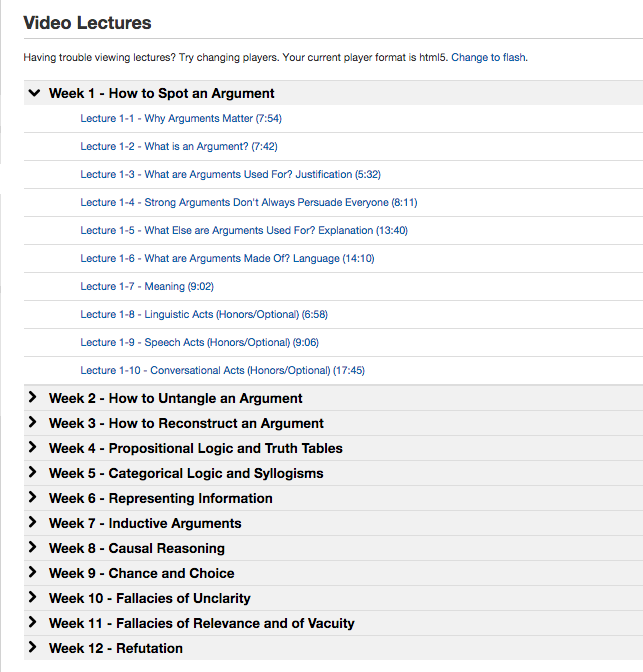643x672 pixels.
Task: Open Lecture 1-1 Why Arguments Matter
Action: [181, 118]
